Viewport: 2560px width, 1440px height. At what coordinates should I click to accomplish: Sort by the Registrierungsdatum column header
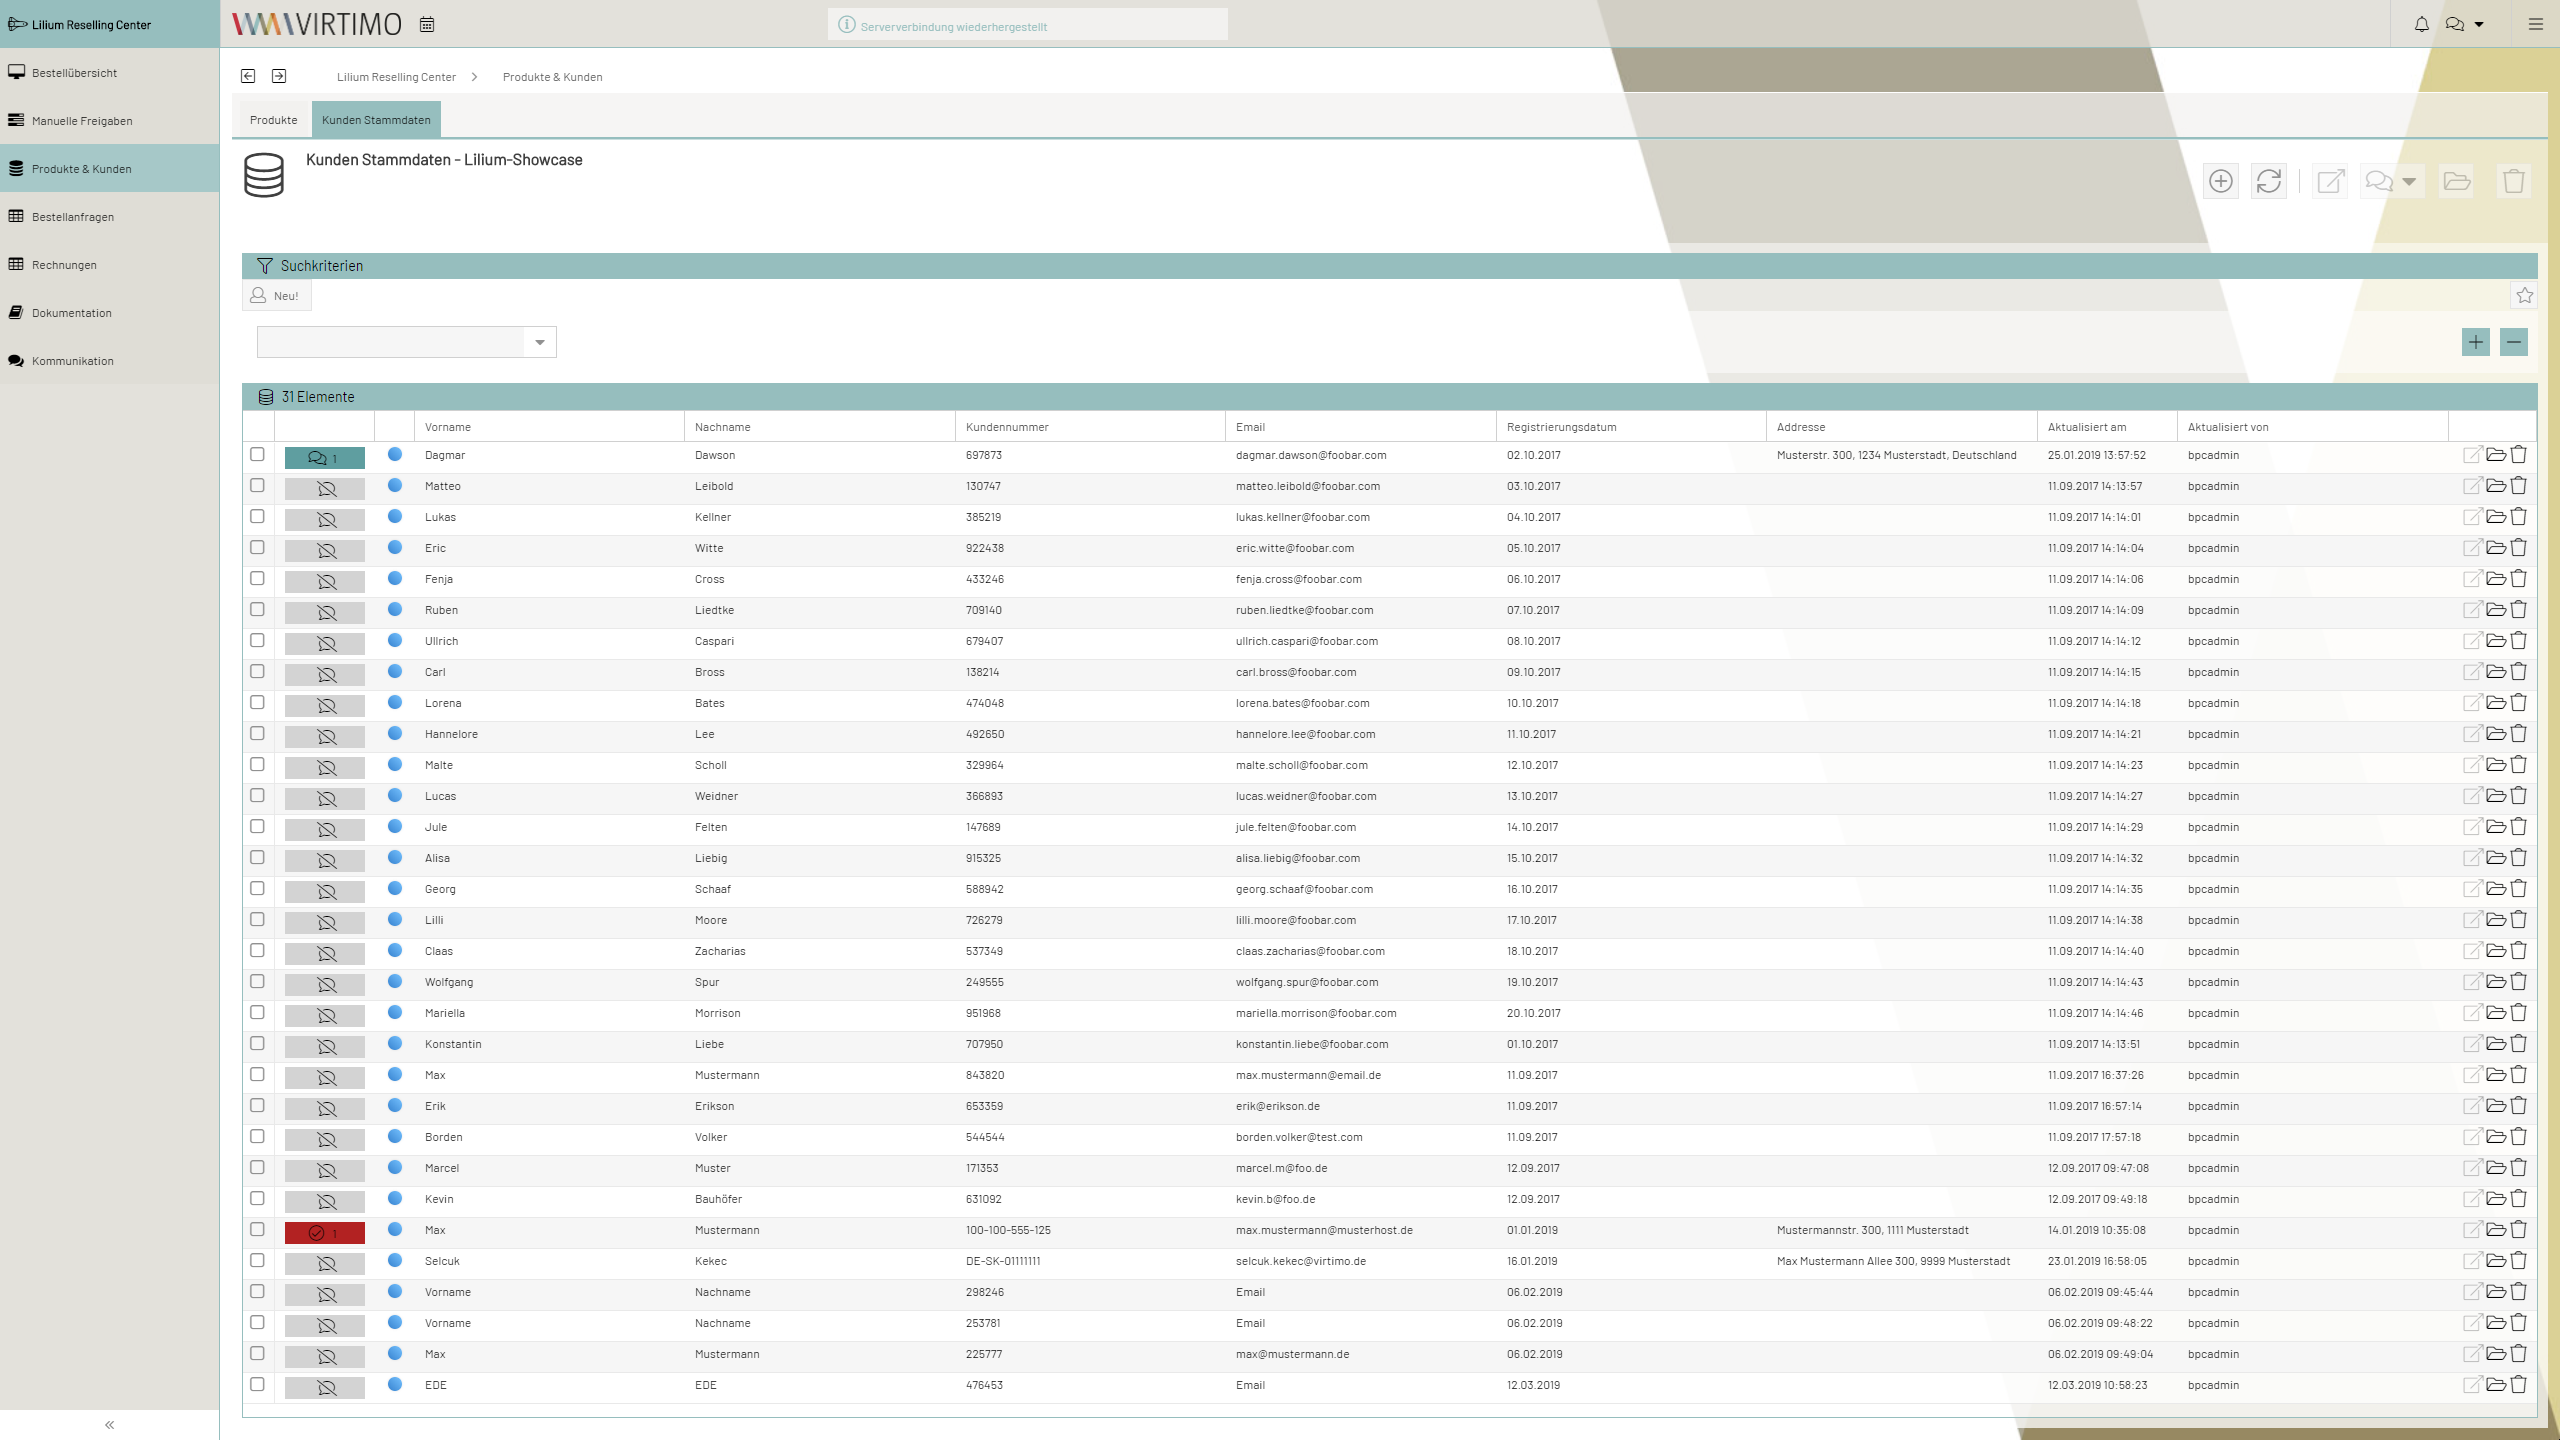pyautogui.click(x=1631, y=427)
